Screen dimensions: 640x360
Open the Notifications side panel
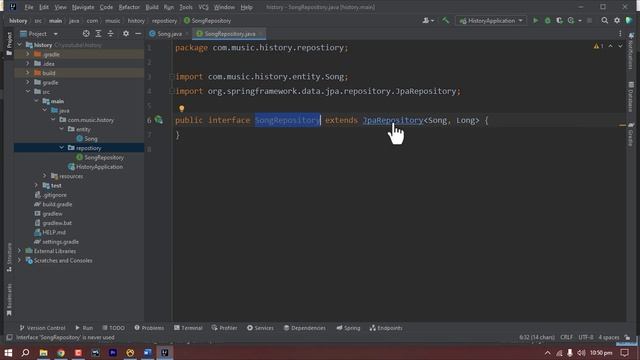coord(631,52)
